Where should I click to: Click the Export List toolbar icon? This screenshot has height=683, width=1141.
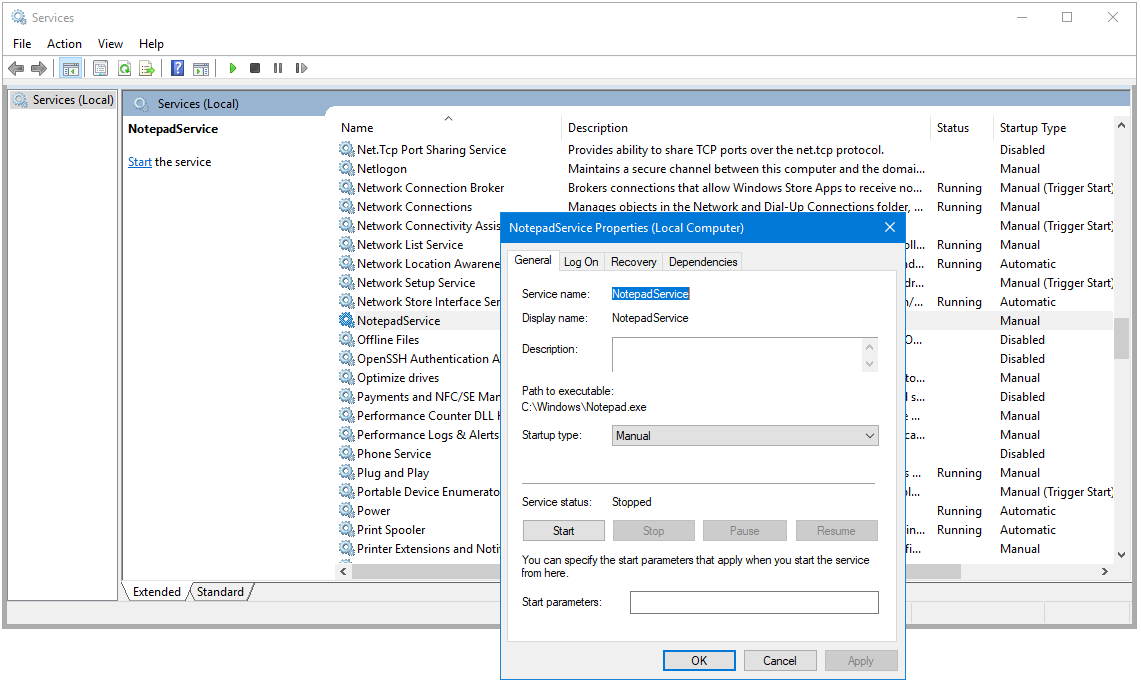pos(147,68)
